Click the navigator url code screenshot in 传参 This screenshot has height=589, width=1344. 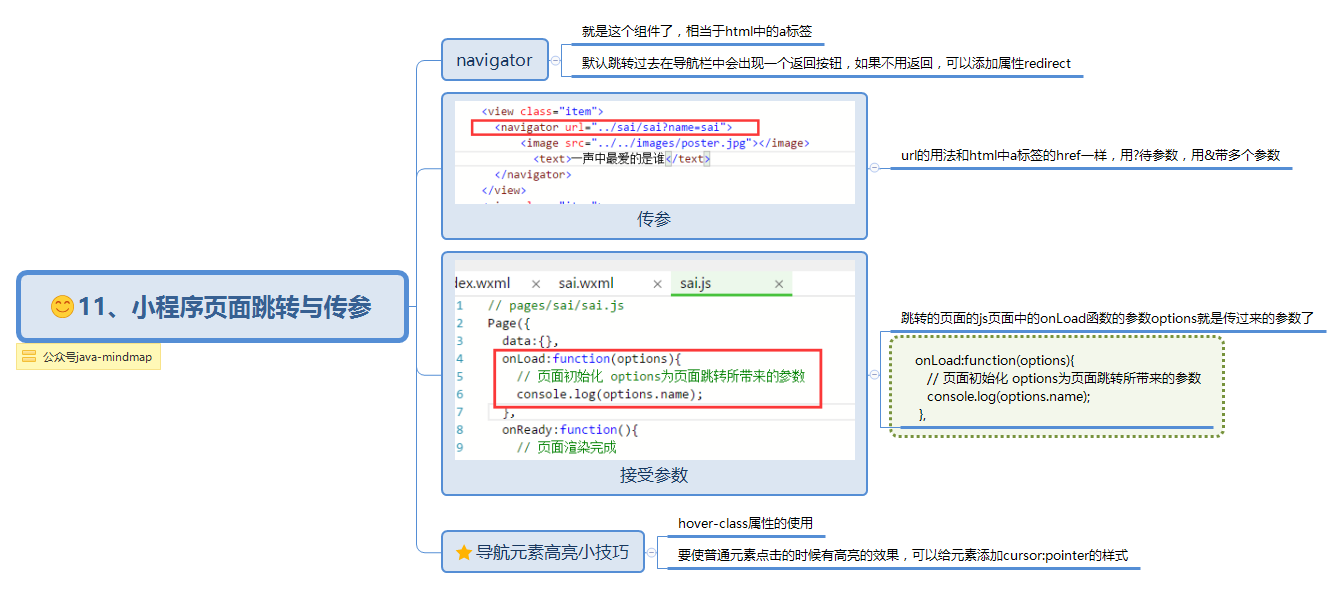click(x=654, y=153)
